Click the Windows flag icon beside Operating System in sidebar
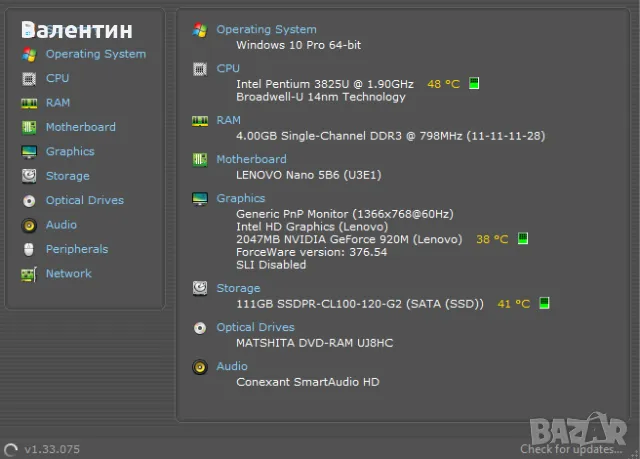Image resolution: width=640 pixels, height=459 pixels. [28, 54]
